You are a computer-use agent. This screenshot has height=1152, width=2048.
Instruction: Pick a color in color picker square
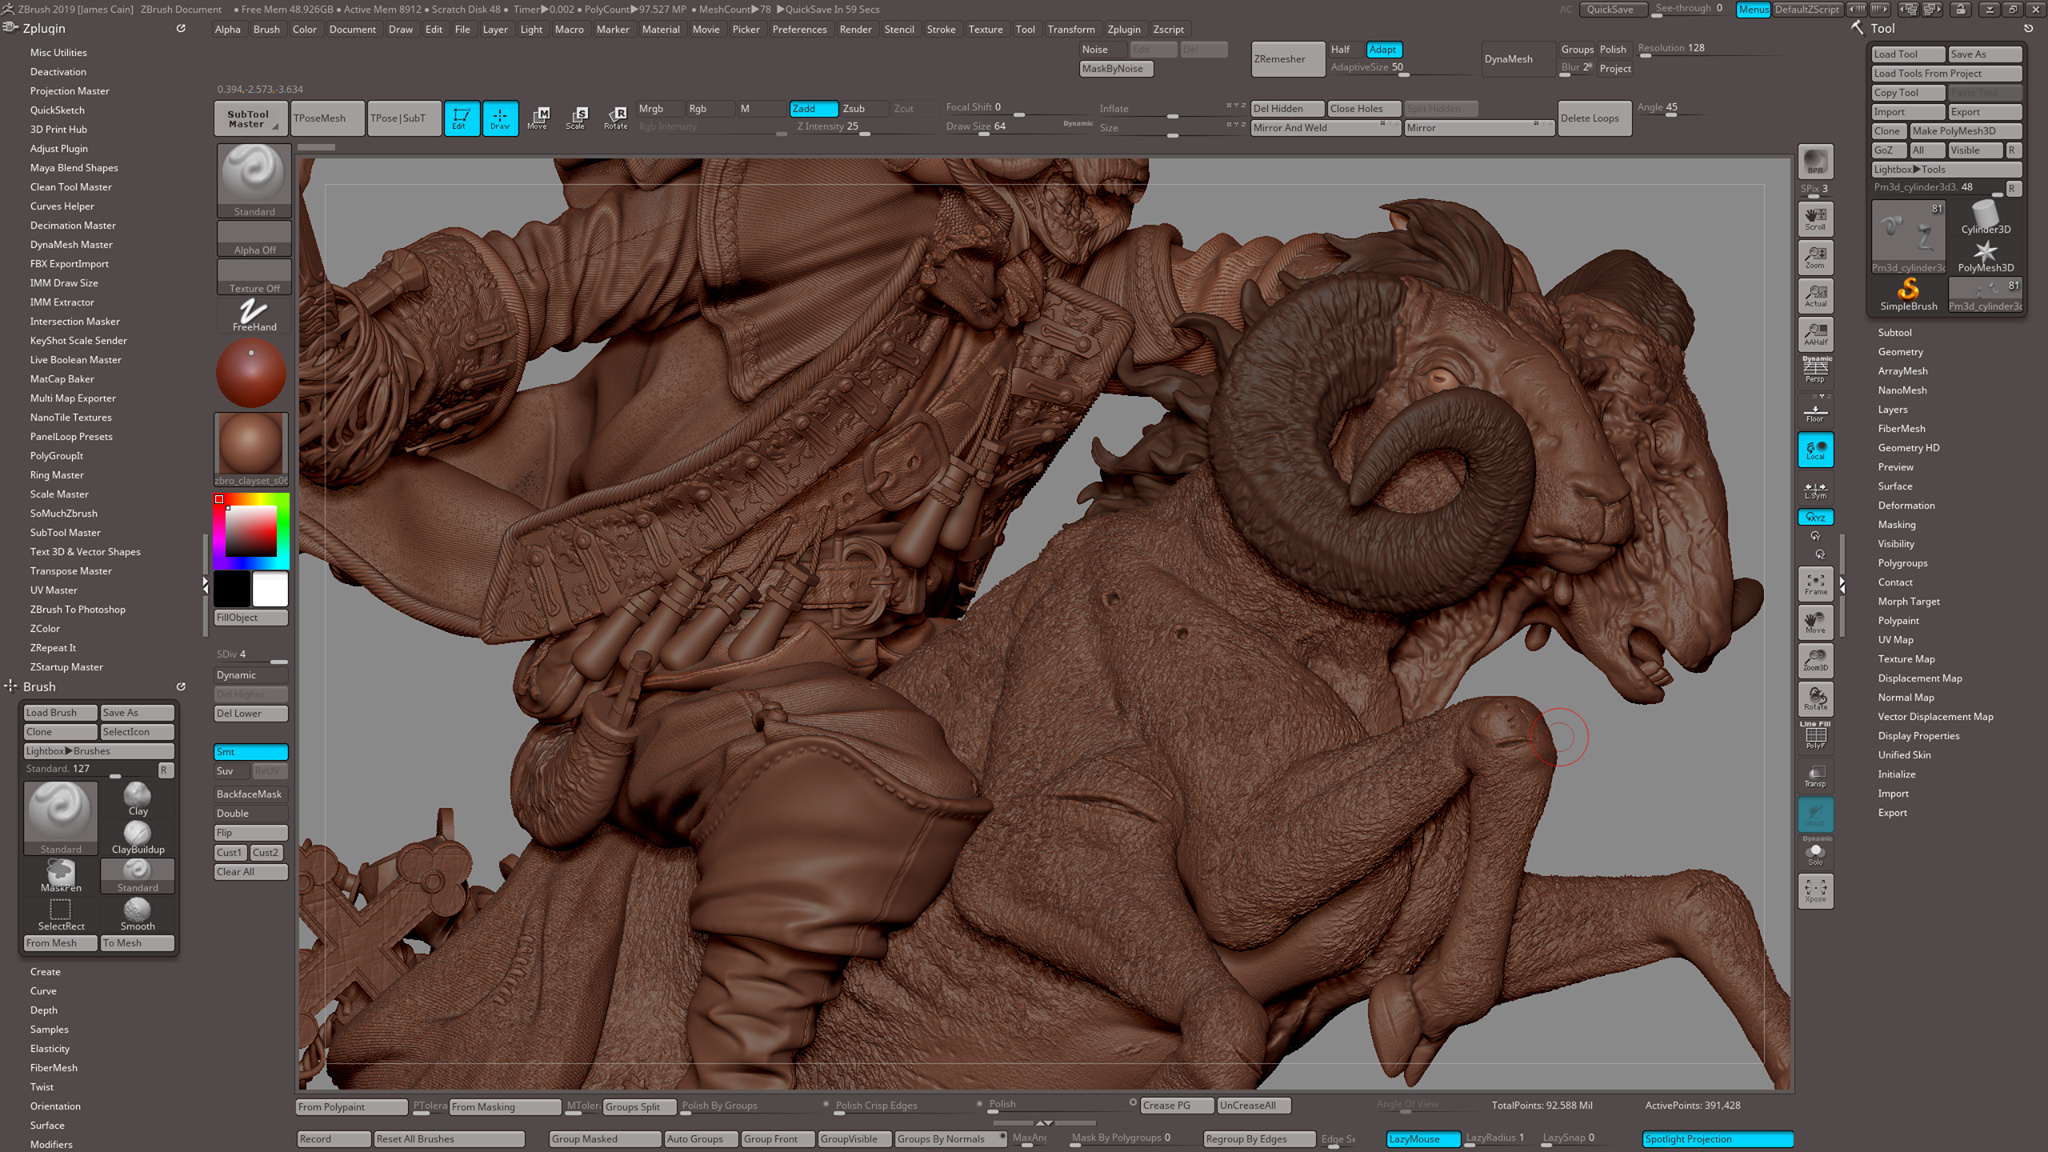[251, 531]
